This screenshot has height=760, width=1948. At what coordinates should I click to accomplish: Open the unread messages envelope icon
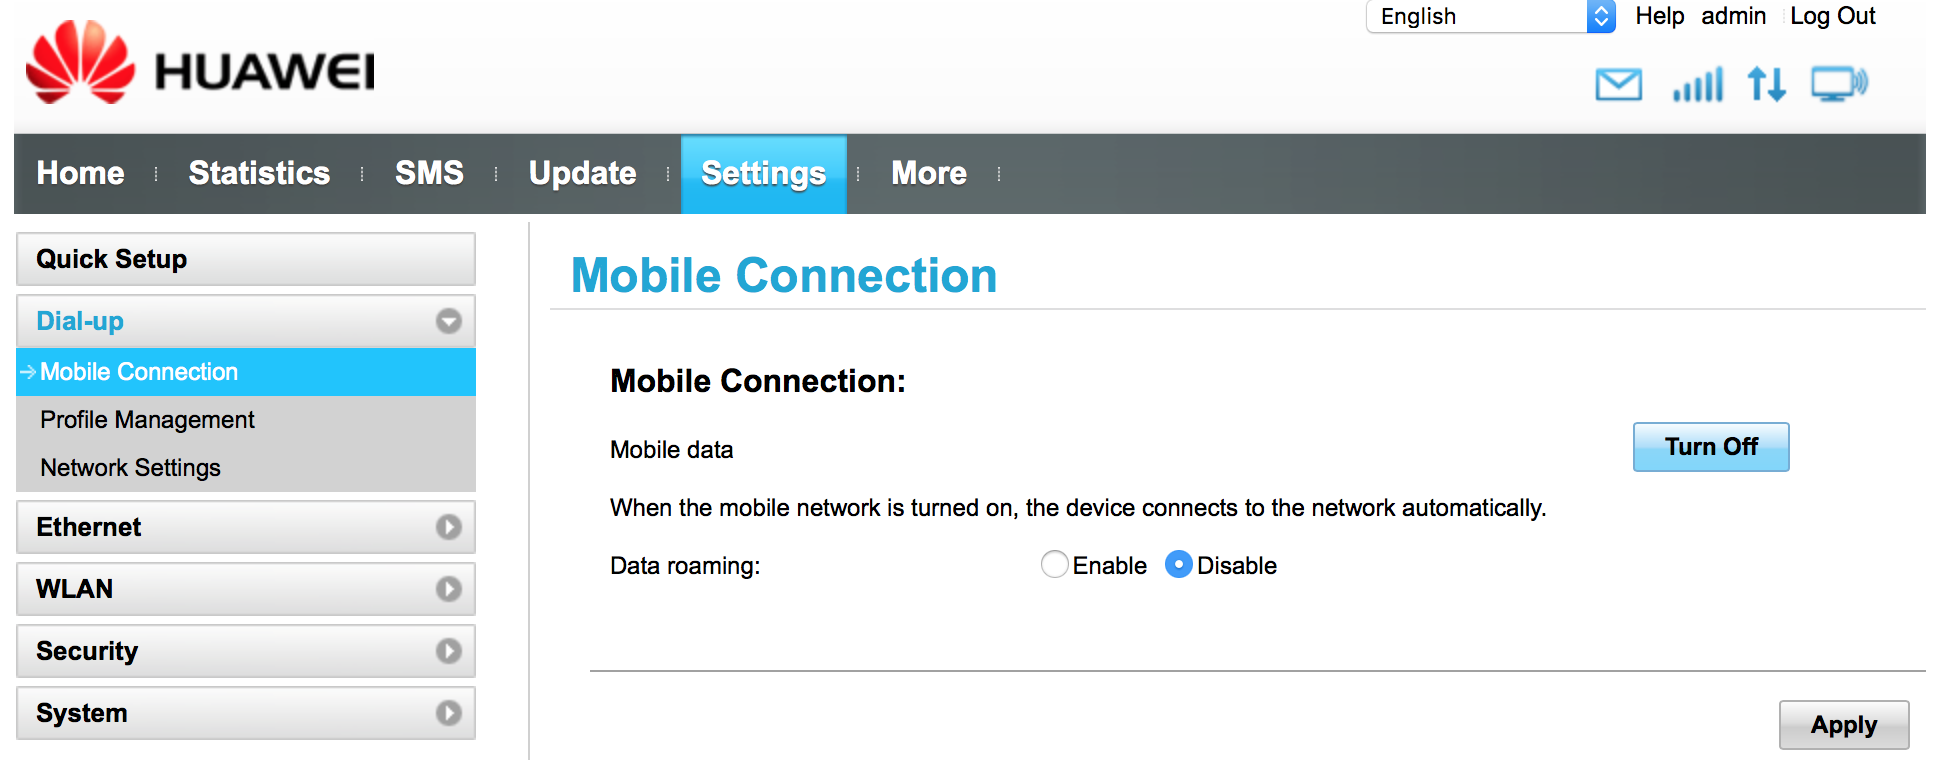pos(1618,85)
